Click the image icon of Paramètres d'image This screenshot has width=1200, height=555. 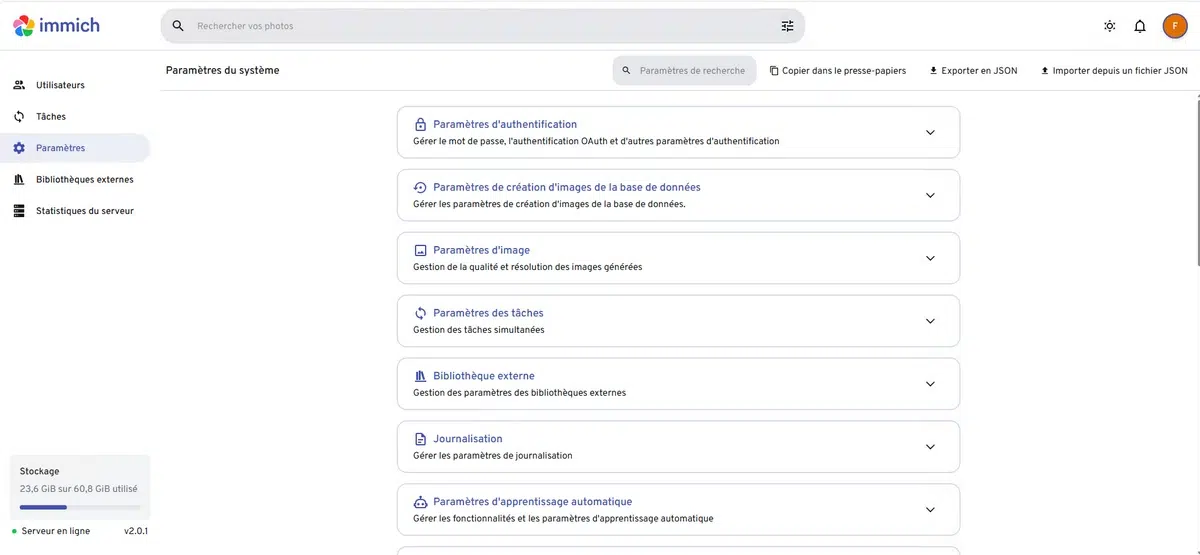click(x=420, y=251)
